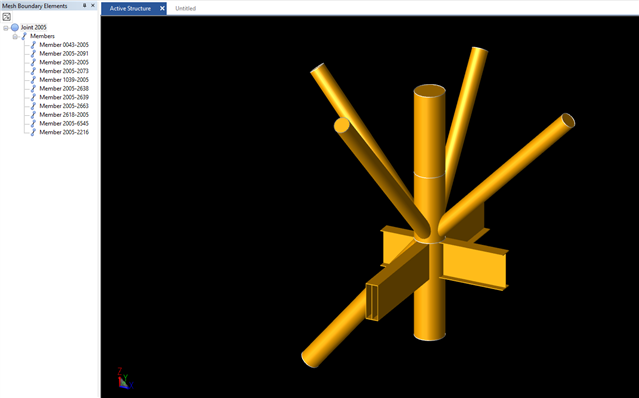This screenshot has height=398, width=639.
Task: Close the Mesh Boundary Elements panel
Action: tap(93, 6)
